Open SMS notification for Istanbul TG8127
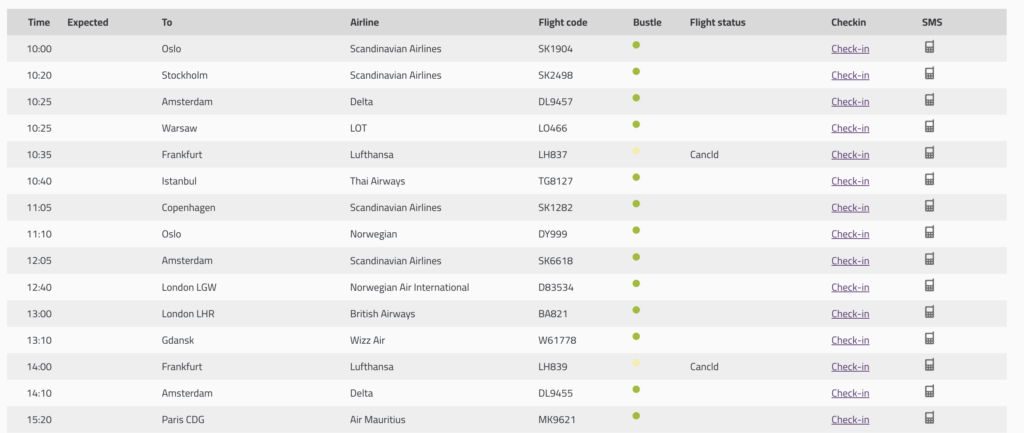 click(929, 179)
